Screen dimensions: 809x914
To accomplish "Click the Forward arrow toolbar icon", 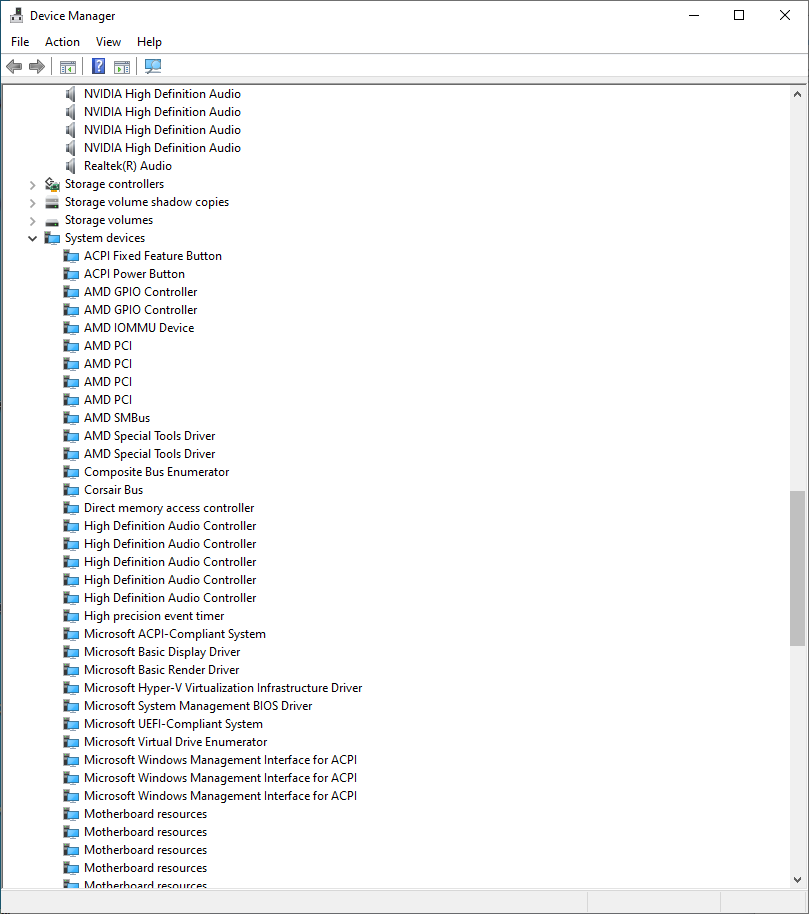I will [37, 66].
